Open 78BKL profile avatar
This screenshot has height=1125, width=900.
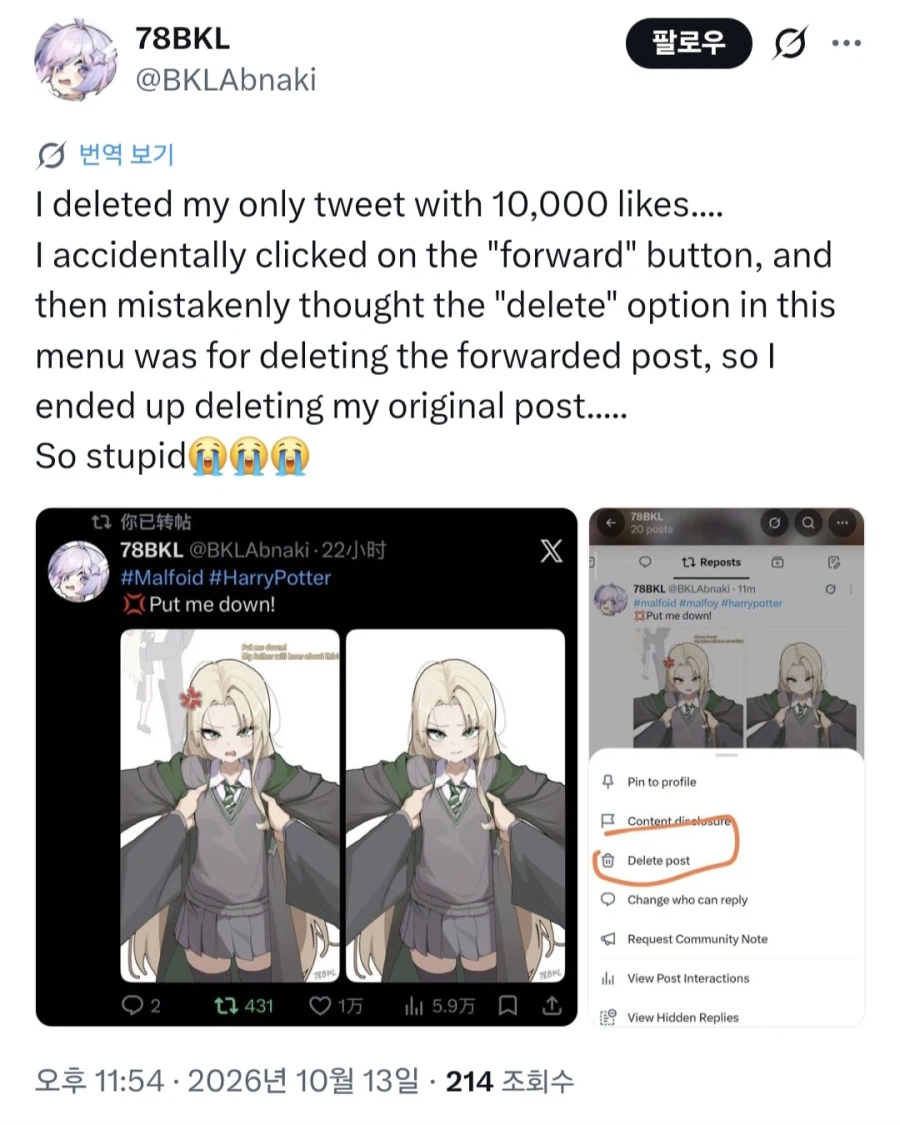point(75,60)
